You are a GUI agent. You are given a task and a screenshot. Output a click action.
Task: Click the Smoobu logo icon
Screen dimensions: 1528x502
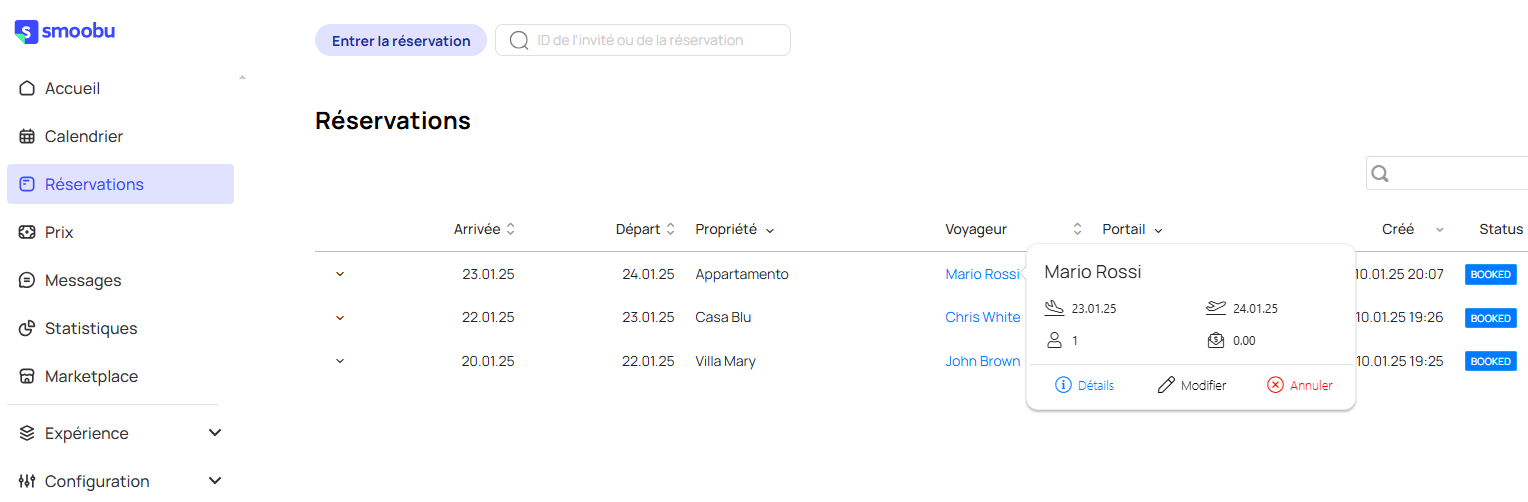26,32
